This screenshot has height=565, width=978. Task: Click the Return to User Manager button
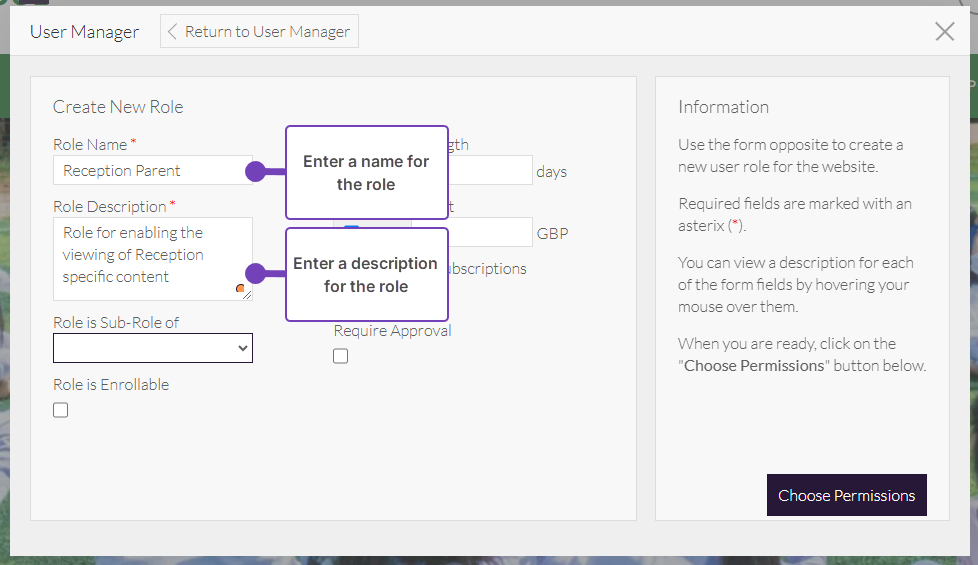[259, 32]
